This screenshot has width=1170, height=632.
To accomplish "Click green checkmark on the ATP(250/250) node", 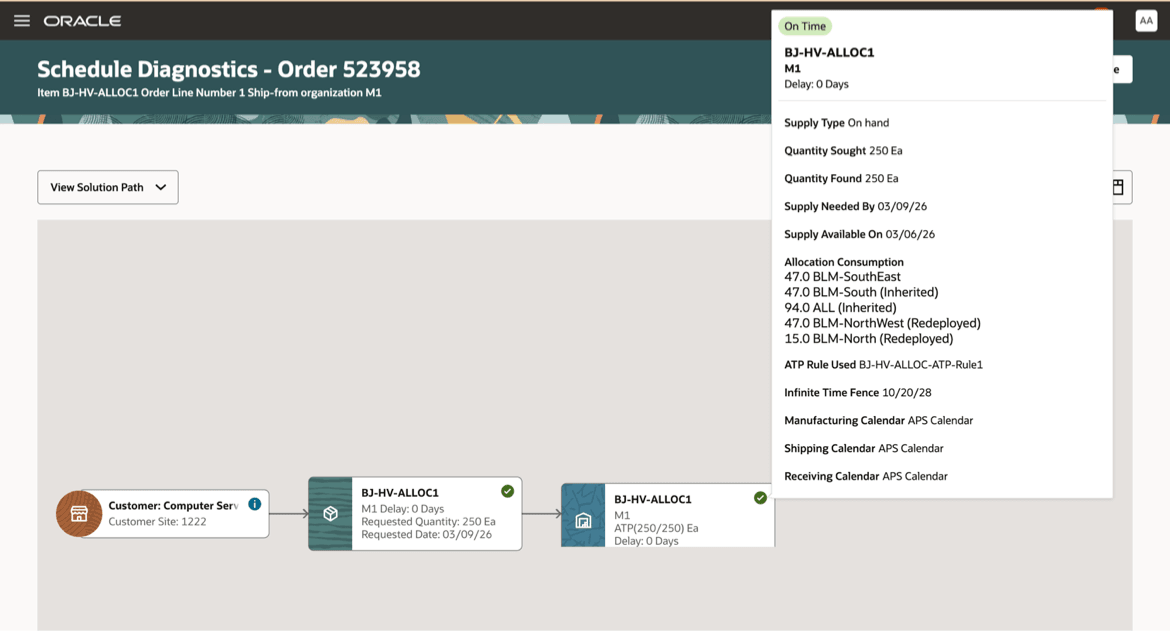I will (x=760, y=498).
